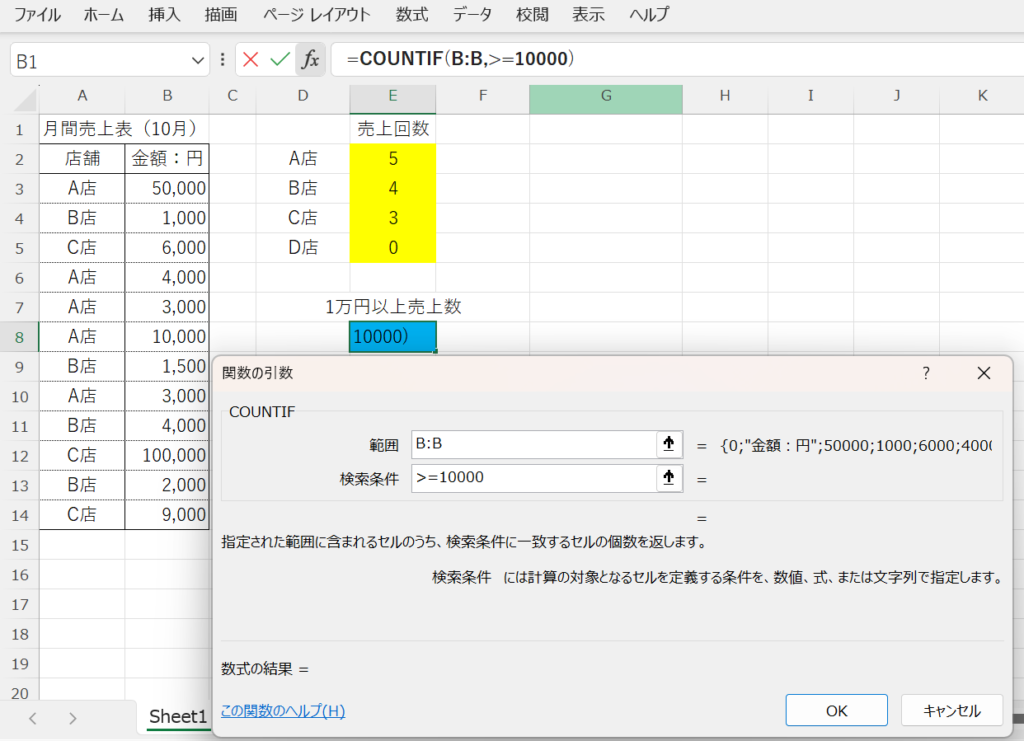Click the green checkmark enter icon

tap(280, 59)
